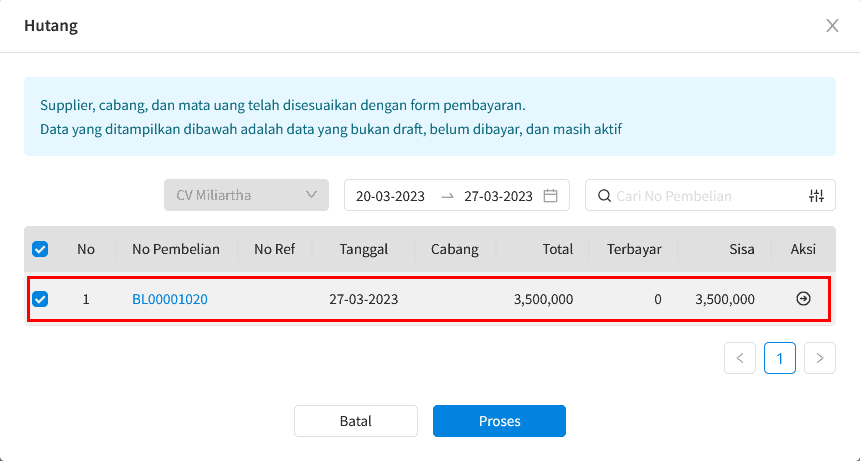Click the Aksi column header

[x=803, y=249]
